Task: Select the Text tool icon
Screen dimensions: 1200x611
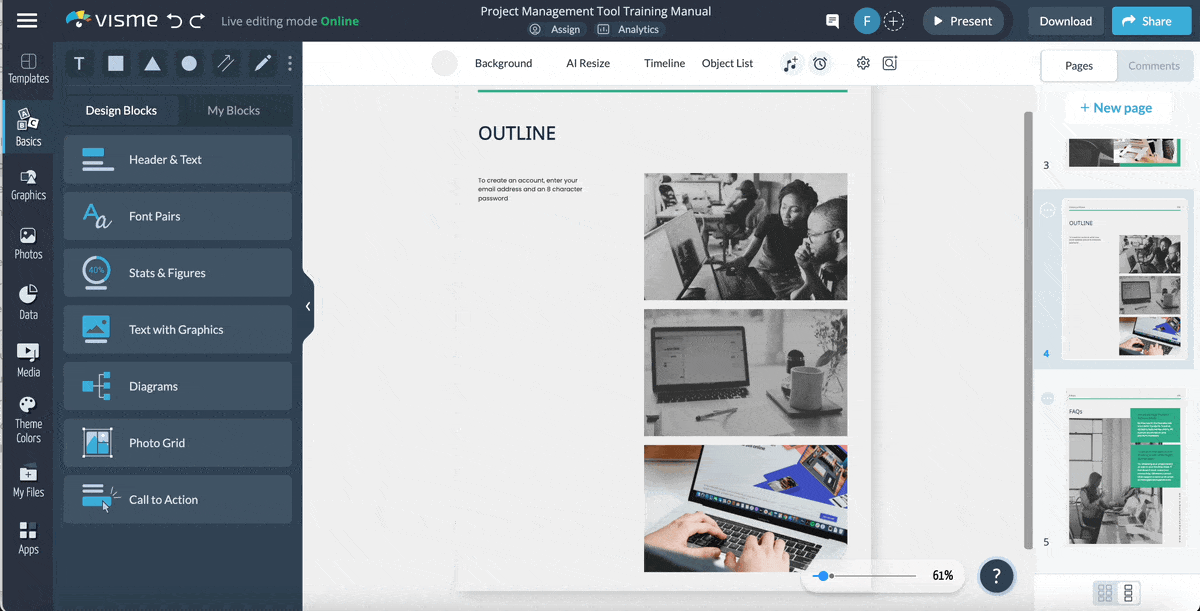Action: (x=79, y=64)
